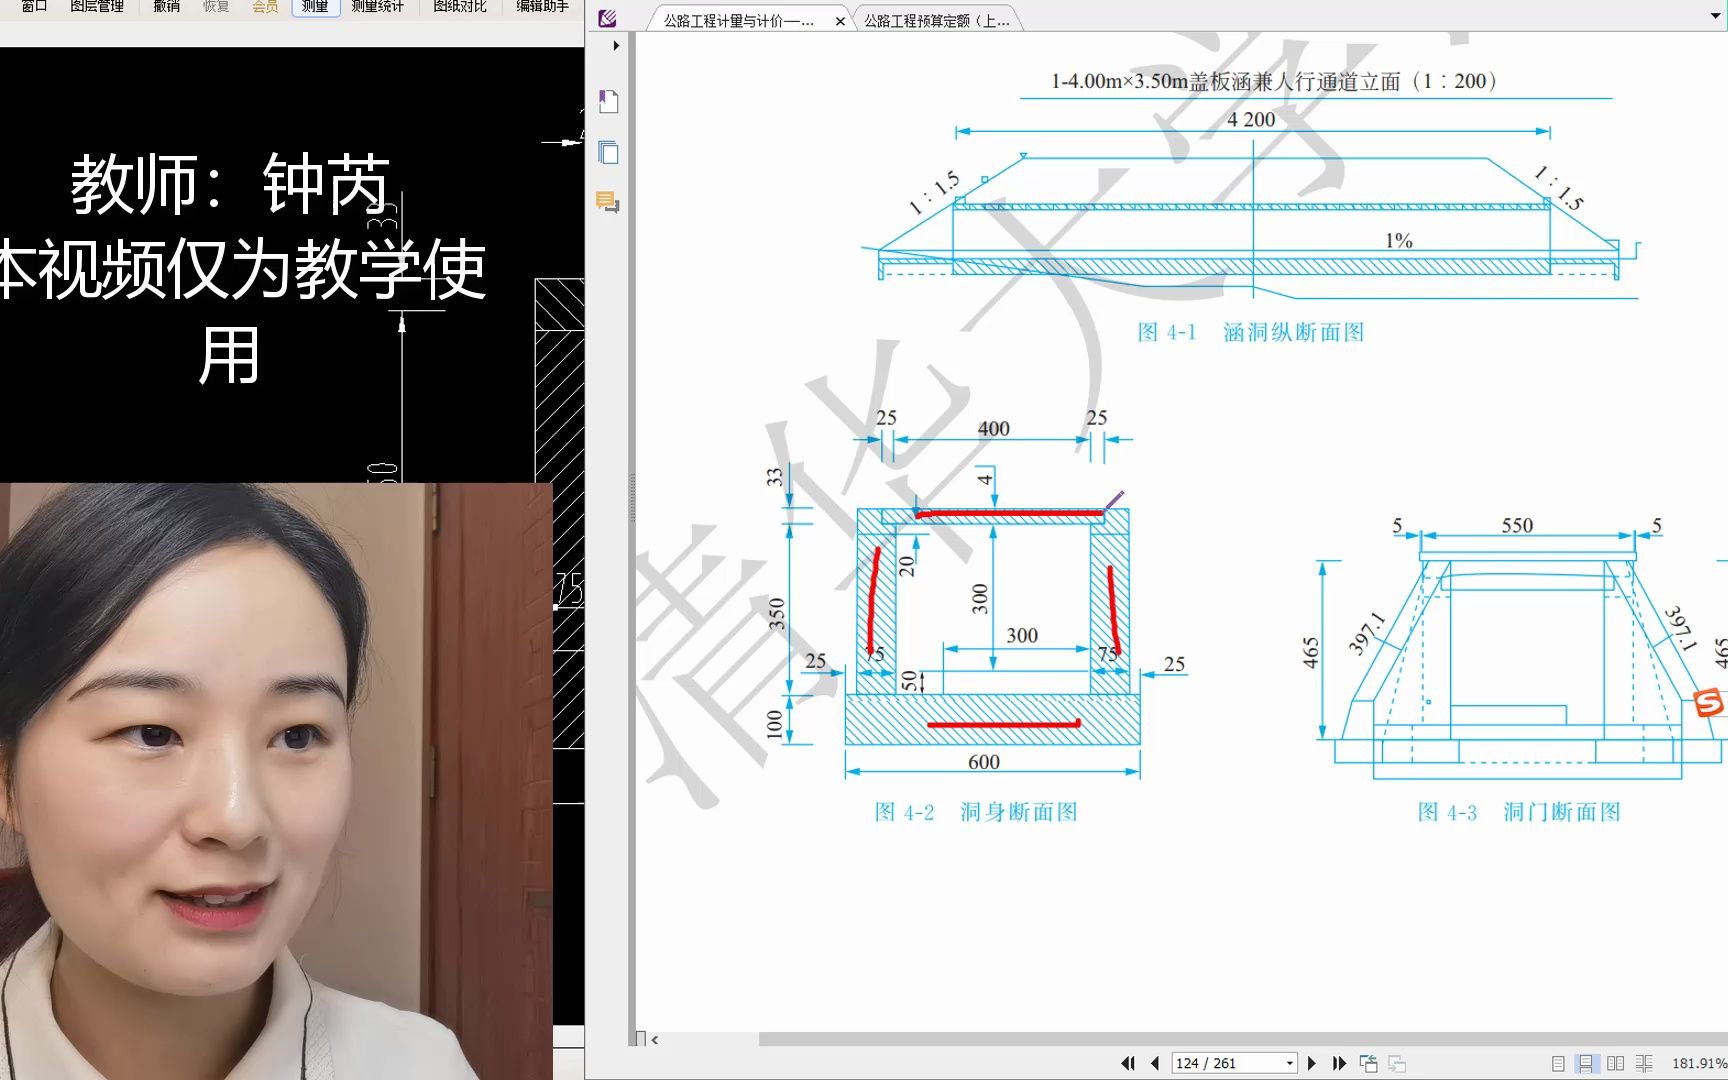The height and width of the screenshot is (1080, 1728).
Task: Click 会员 in the CAD toolbar
Action: click(x=265, y=7)
